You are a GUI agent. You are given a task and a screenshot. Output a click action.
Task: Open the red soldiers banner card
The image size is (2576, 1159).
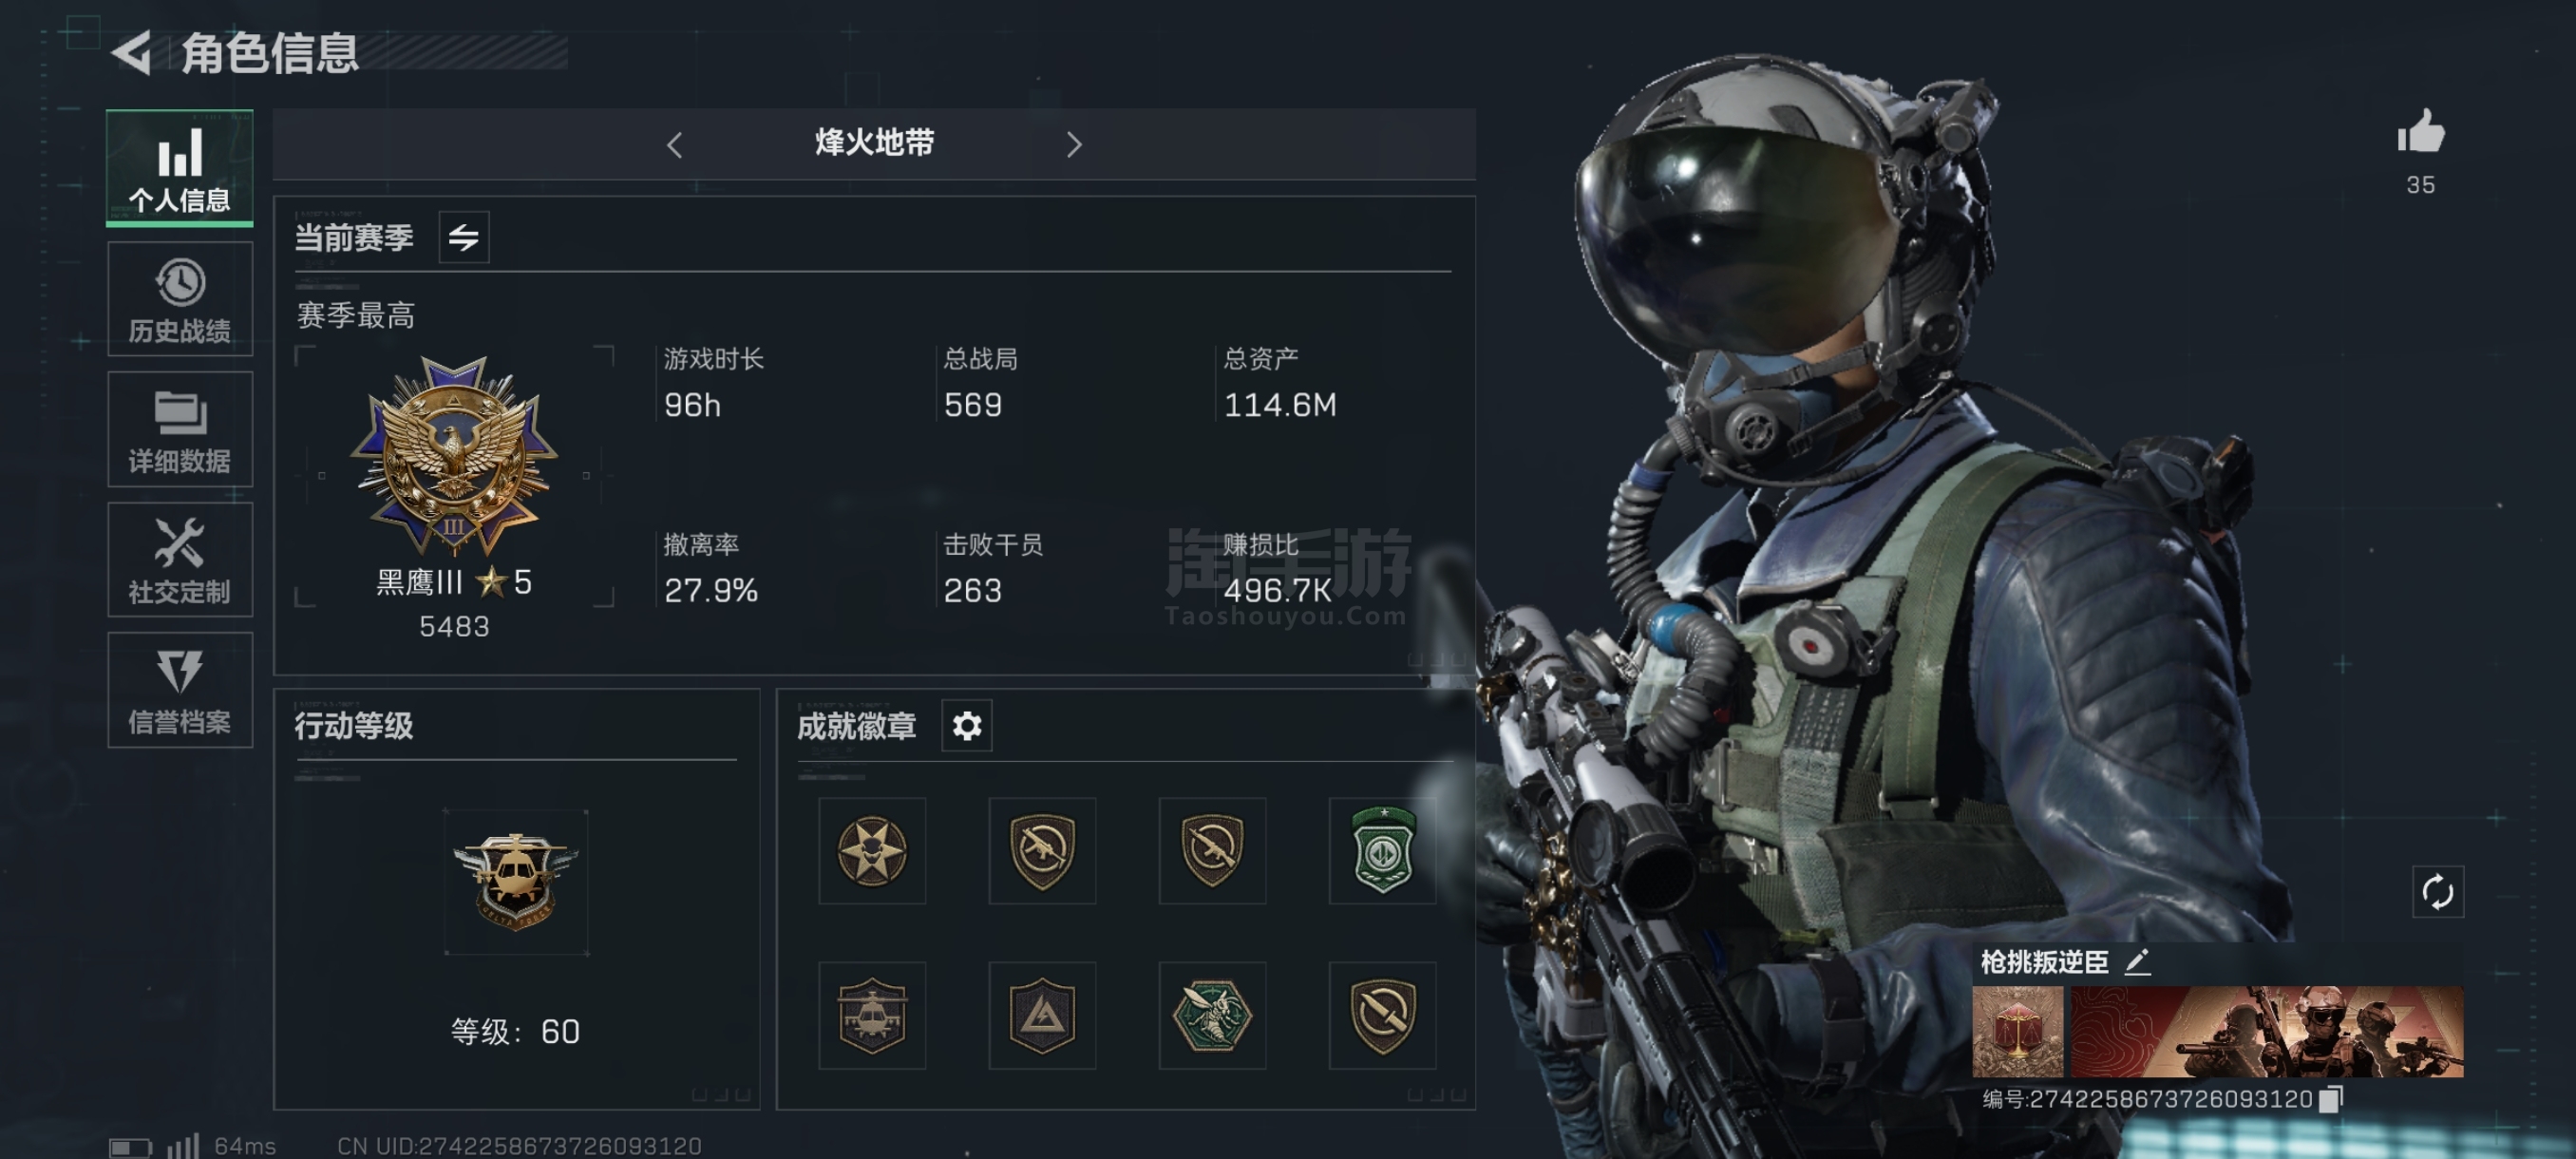[x=2266, y=1031]
